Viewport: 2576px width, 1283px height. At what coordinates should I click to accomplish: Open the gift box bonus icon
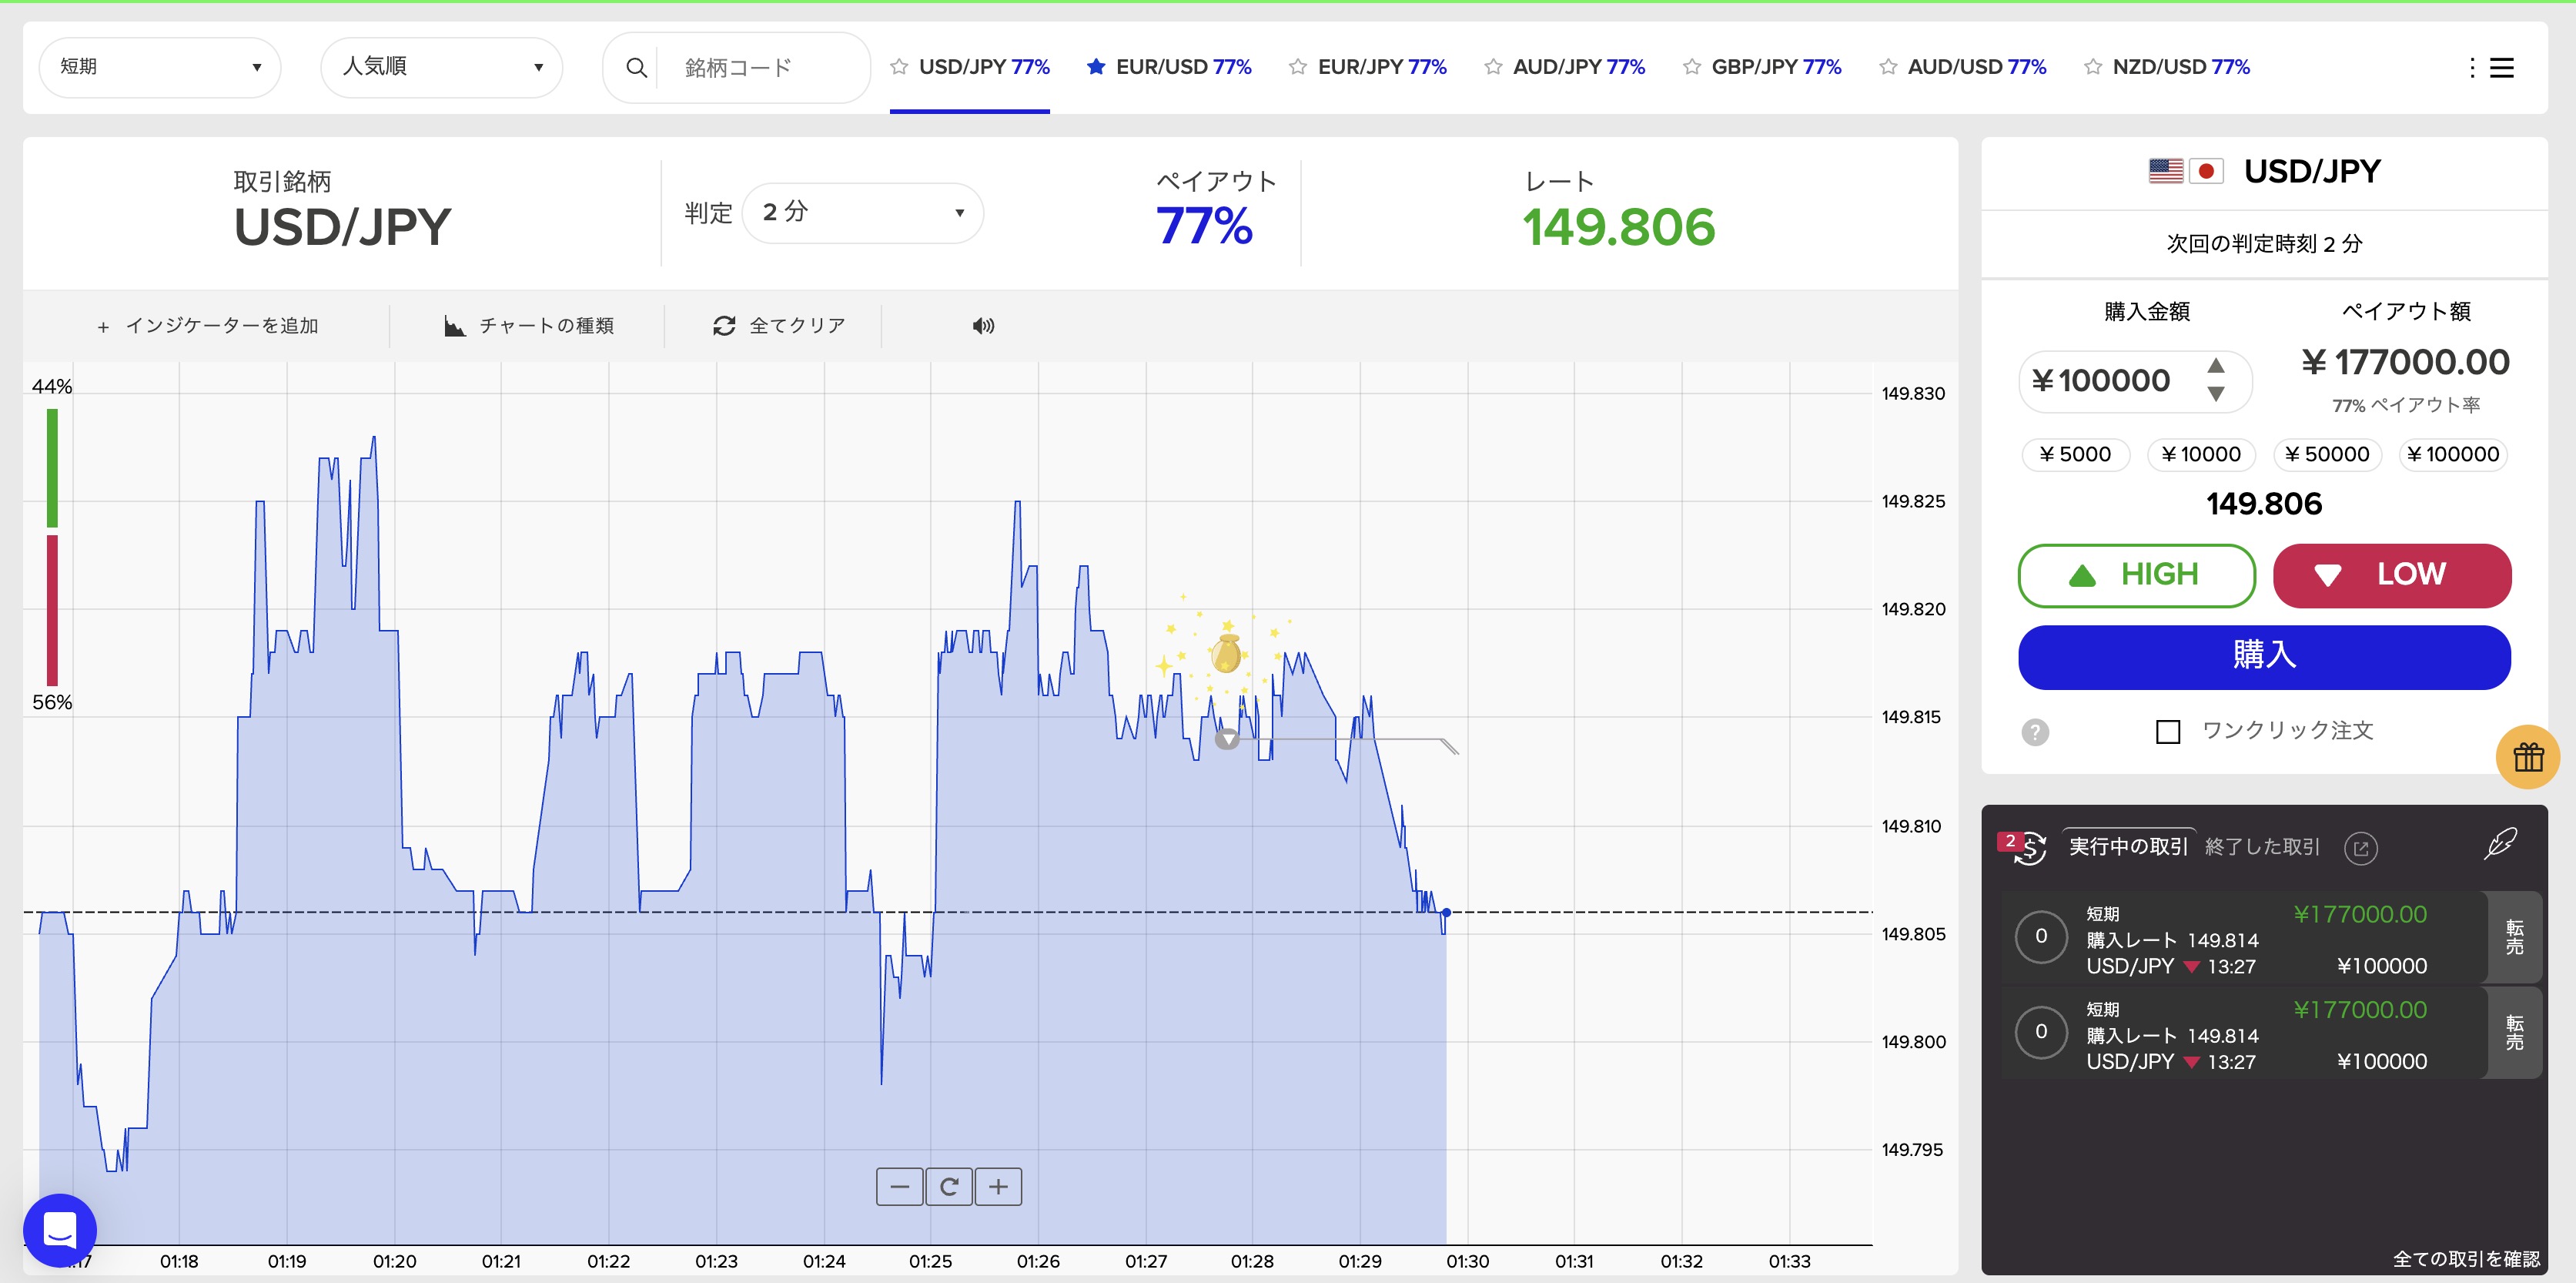pos(2527,757)
